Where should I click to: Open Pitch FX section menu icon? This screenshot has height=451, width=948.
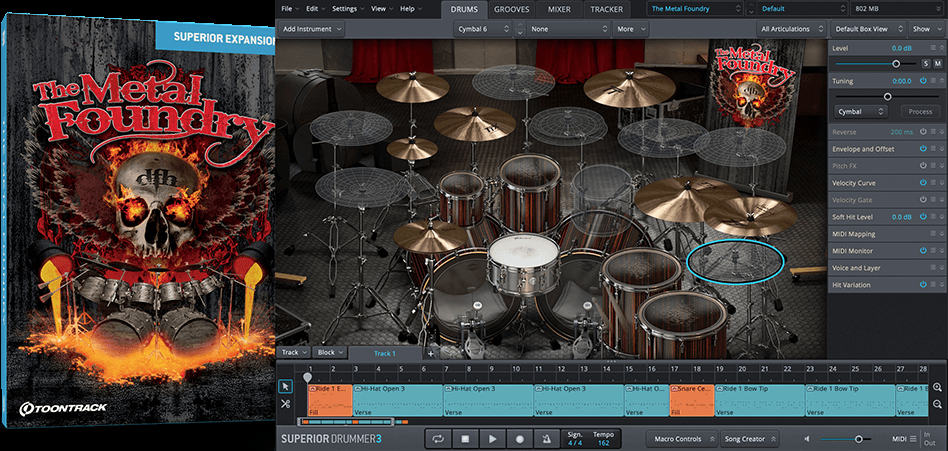pos(933,166)
